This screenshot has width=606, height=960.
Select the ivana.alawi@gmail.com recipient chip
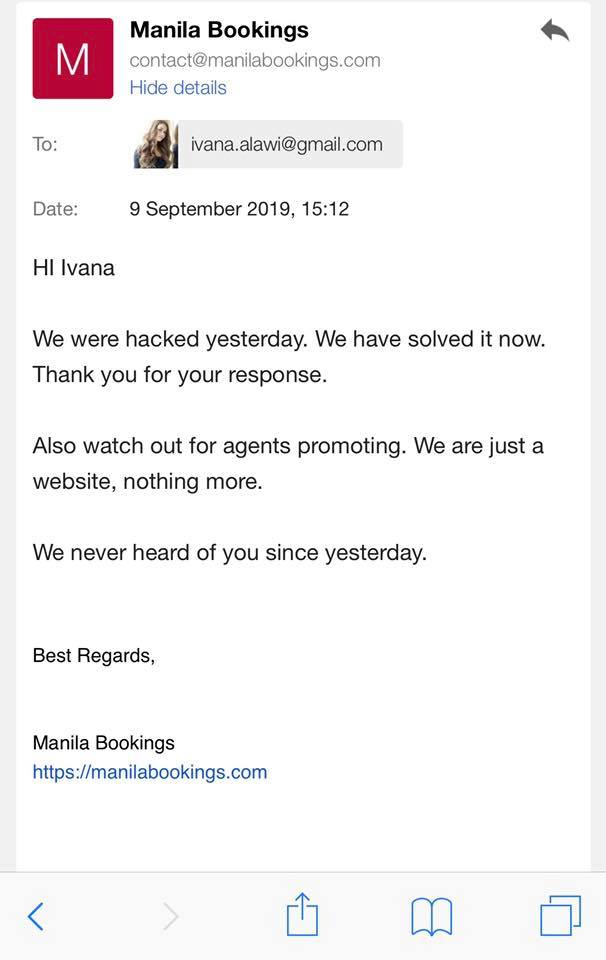tap(286, 144)
